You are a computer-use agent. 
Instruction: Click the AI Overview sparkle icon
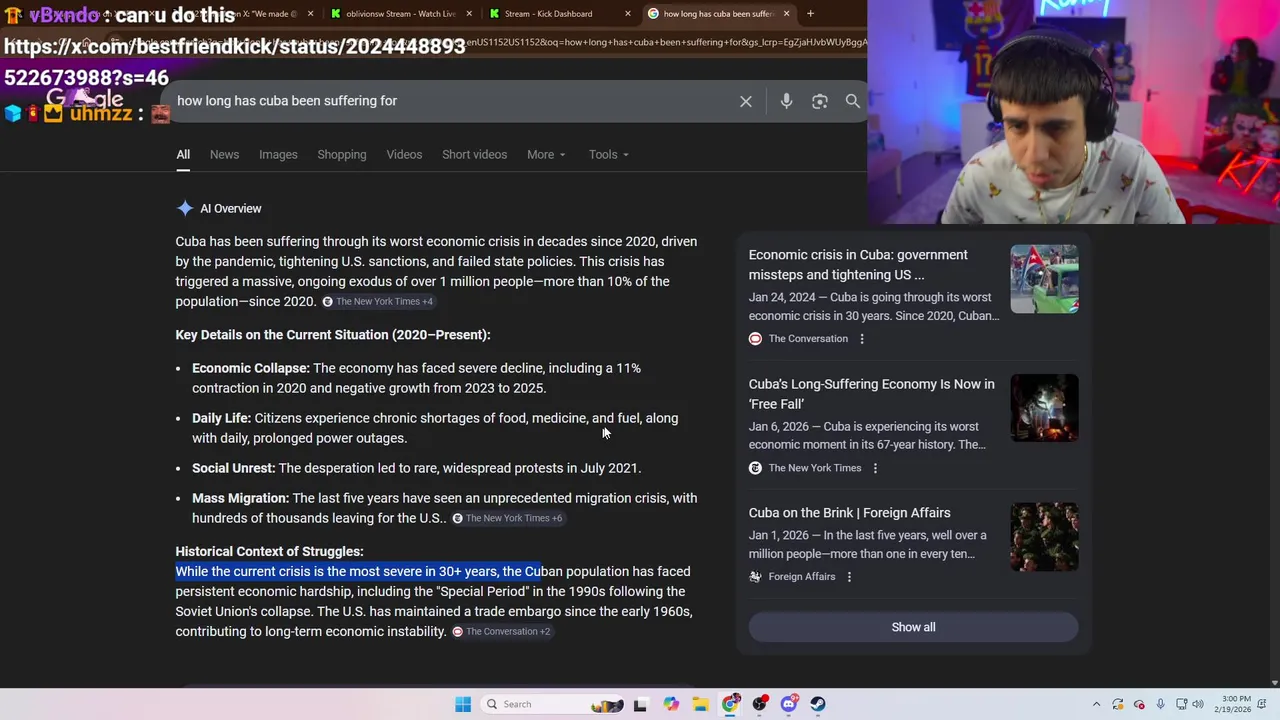click(x=185, y=208)
